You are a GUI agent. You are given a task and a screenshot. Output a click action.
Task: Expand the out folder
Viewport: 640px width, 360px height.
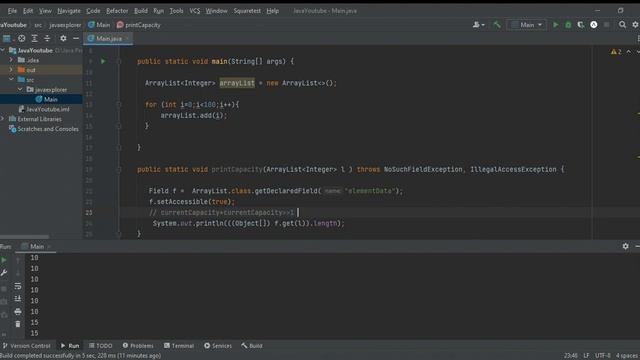point(11,70)
